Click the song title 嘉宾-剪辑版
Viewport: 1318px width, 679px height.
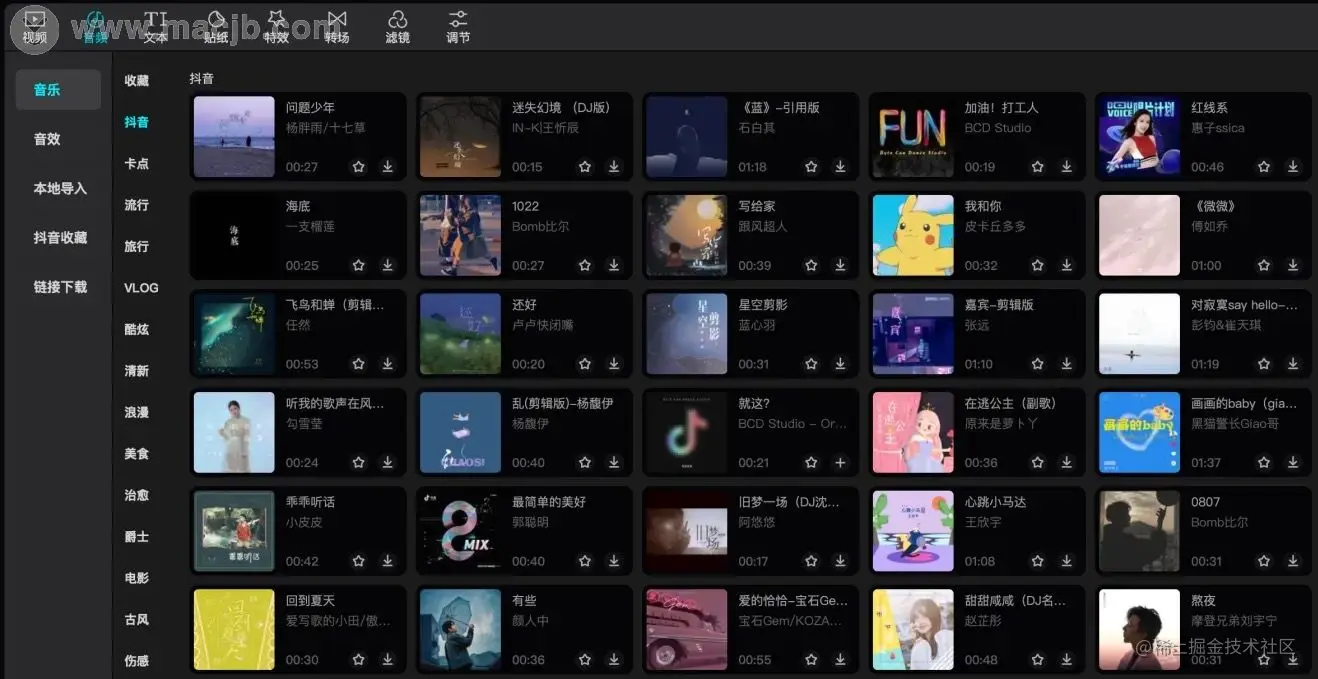pos(999,305)
